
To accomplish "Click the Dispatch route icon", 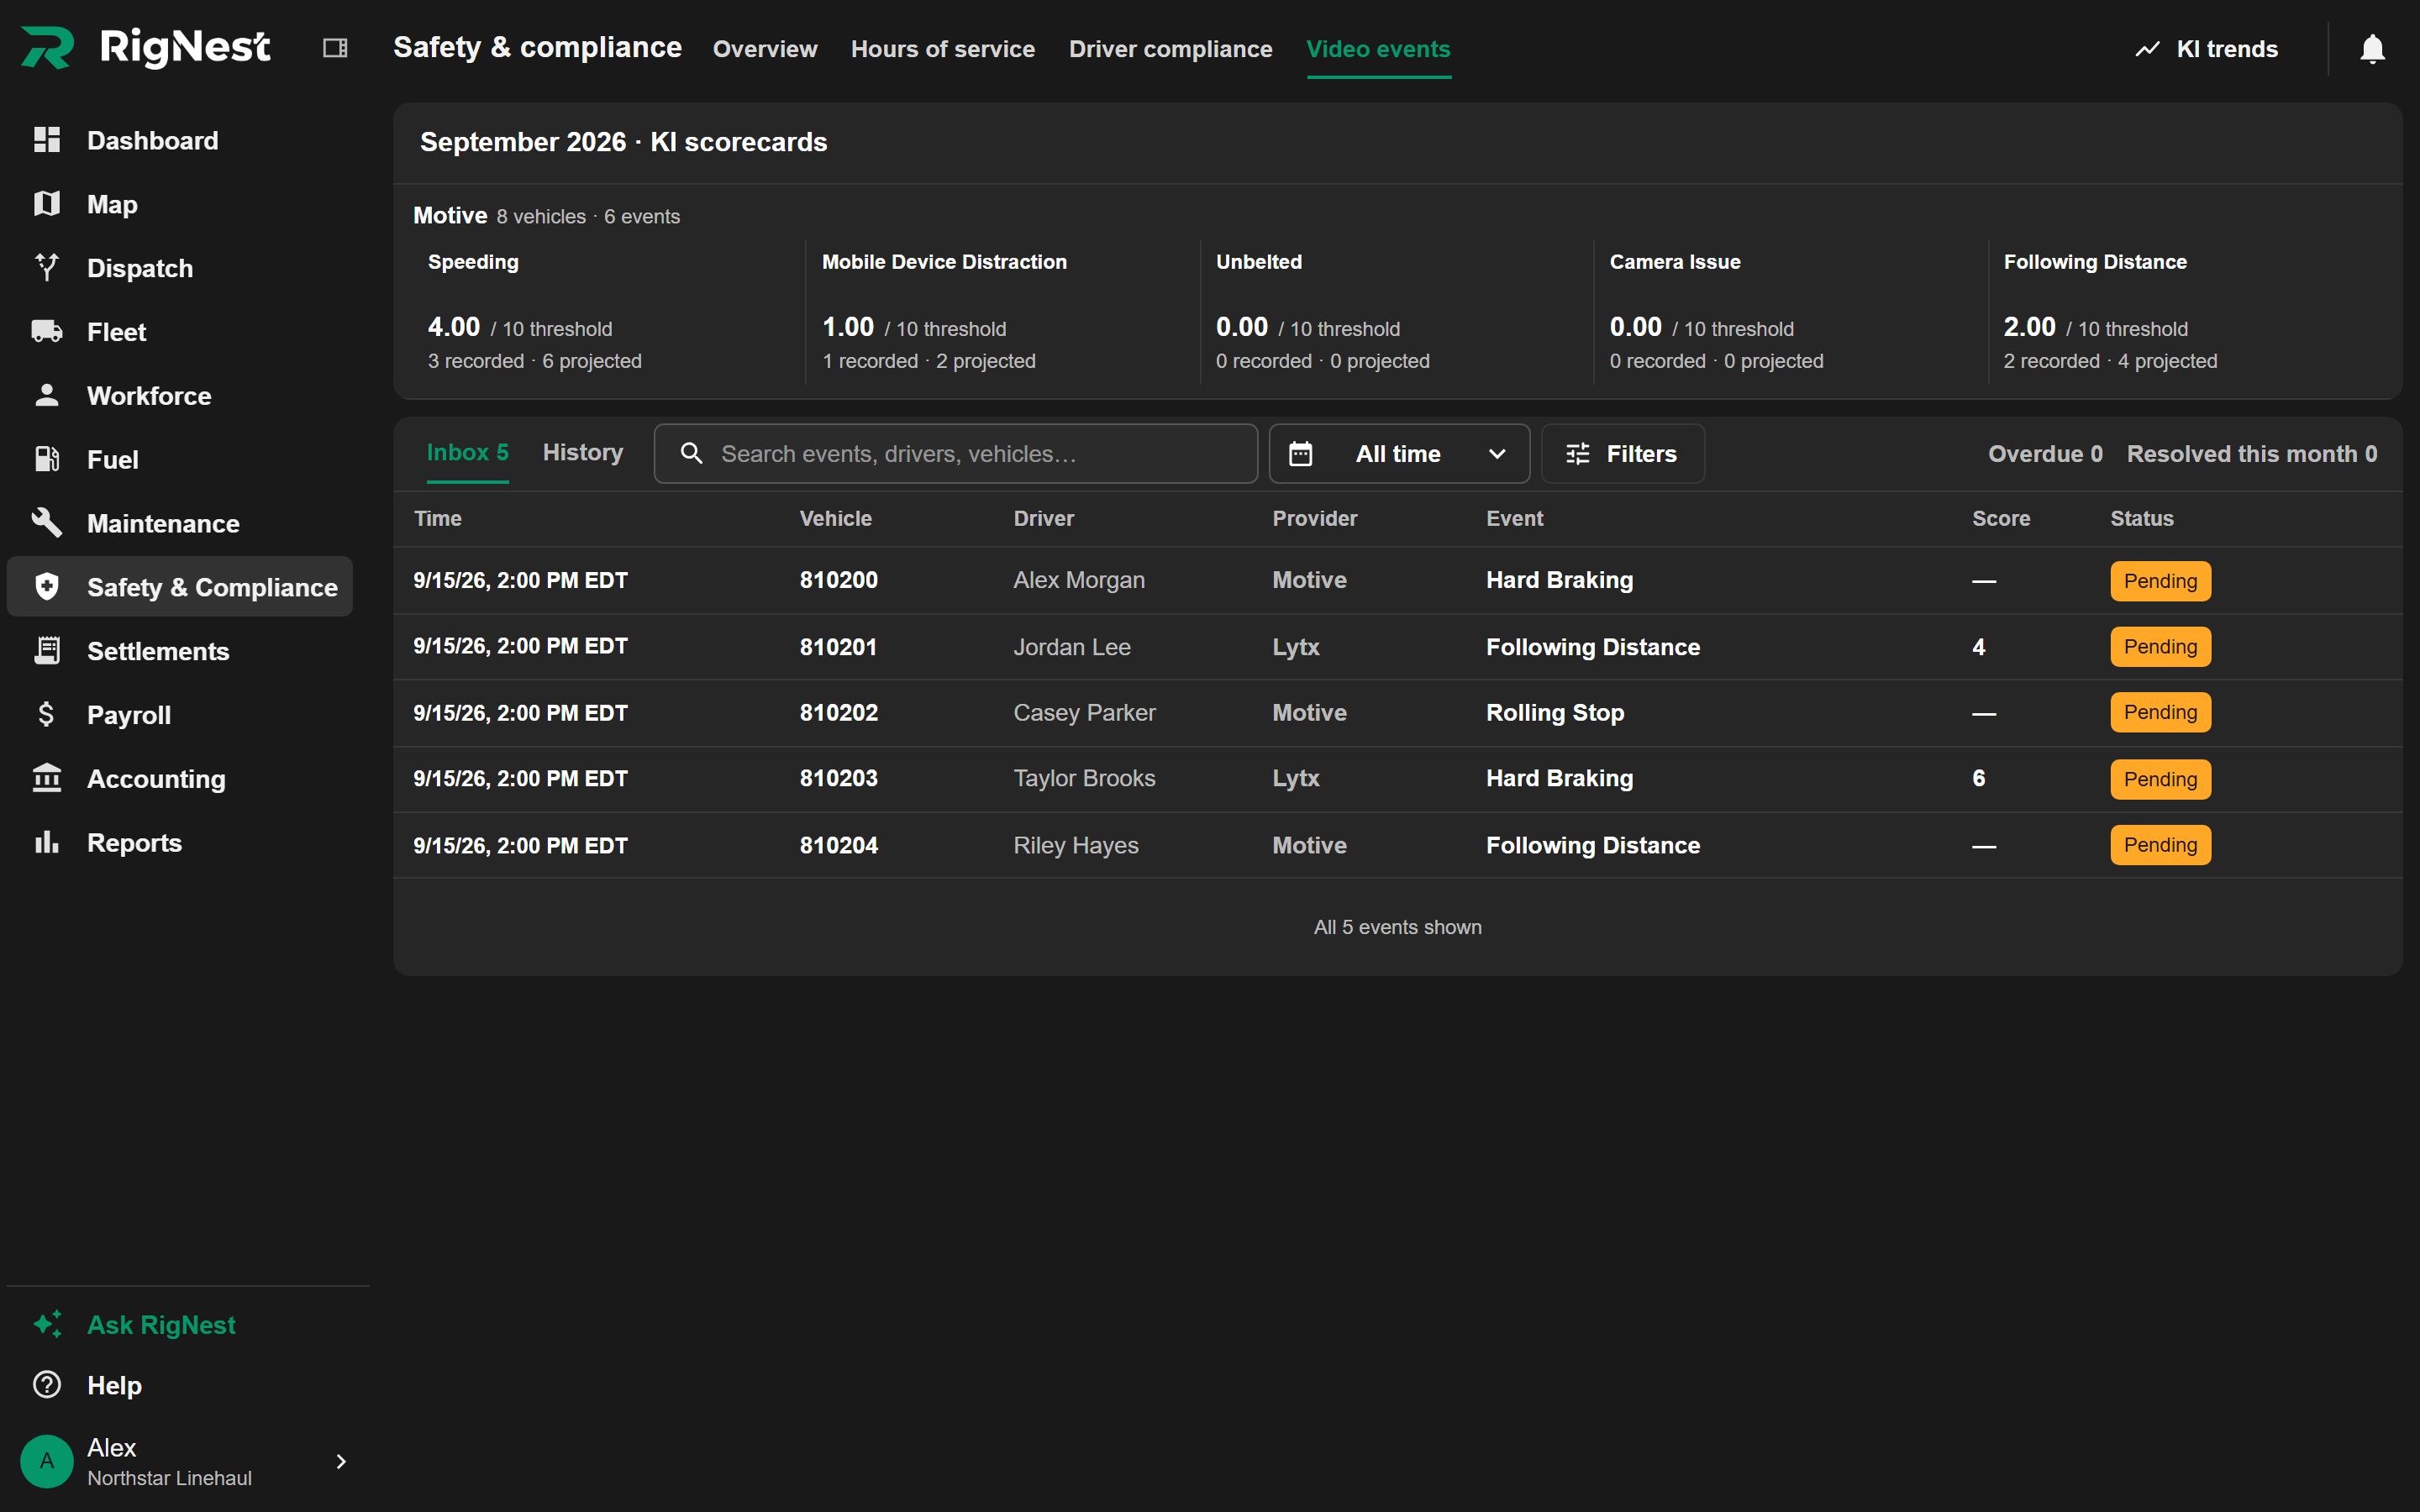I will click(47, 267).
